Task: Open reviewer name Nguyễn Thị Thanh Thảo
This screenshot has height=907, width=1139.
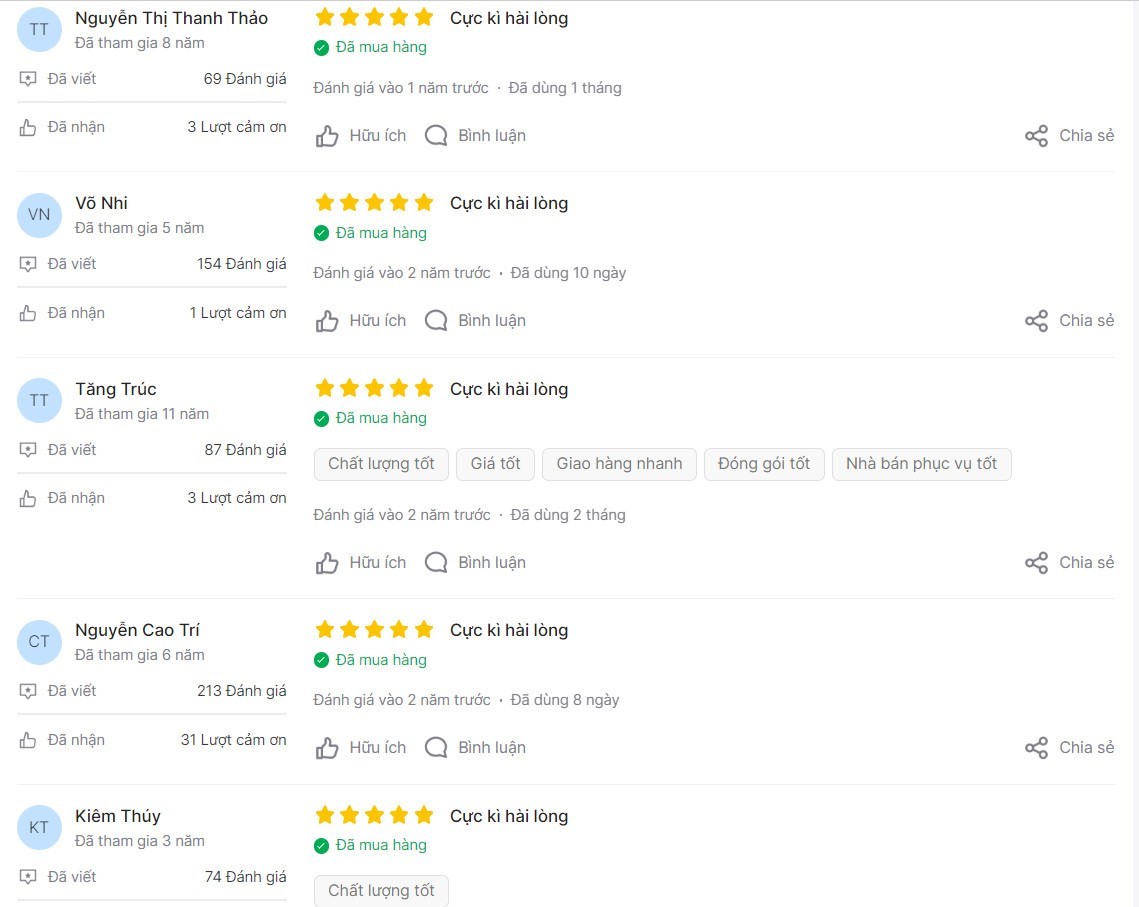Action: (171, 18)
